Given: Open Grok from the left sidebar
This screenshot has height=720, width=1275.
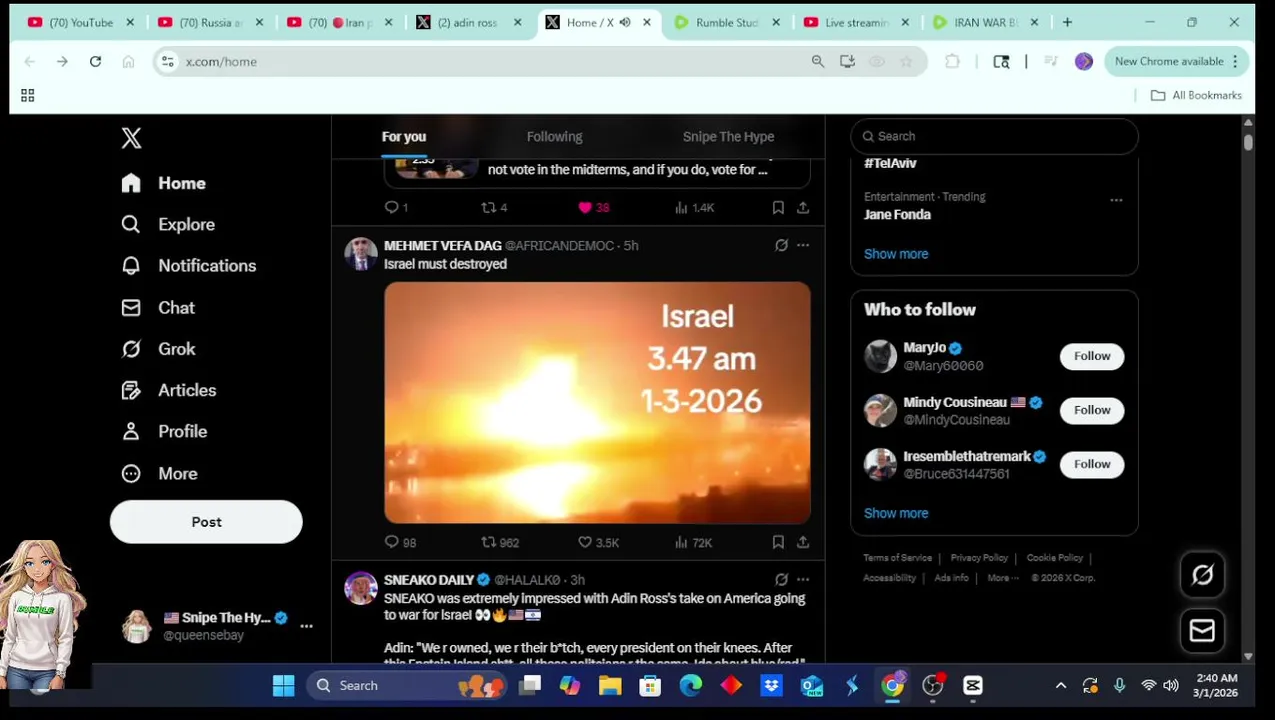Looking at the screenshot, I should 158,349.
